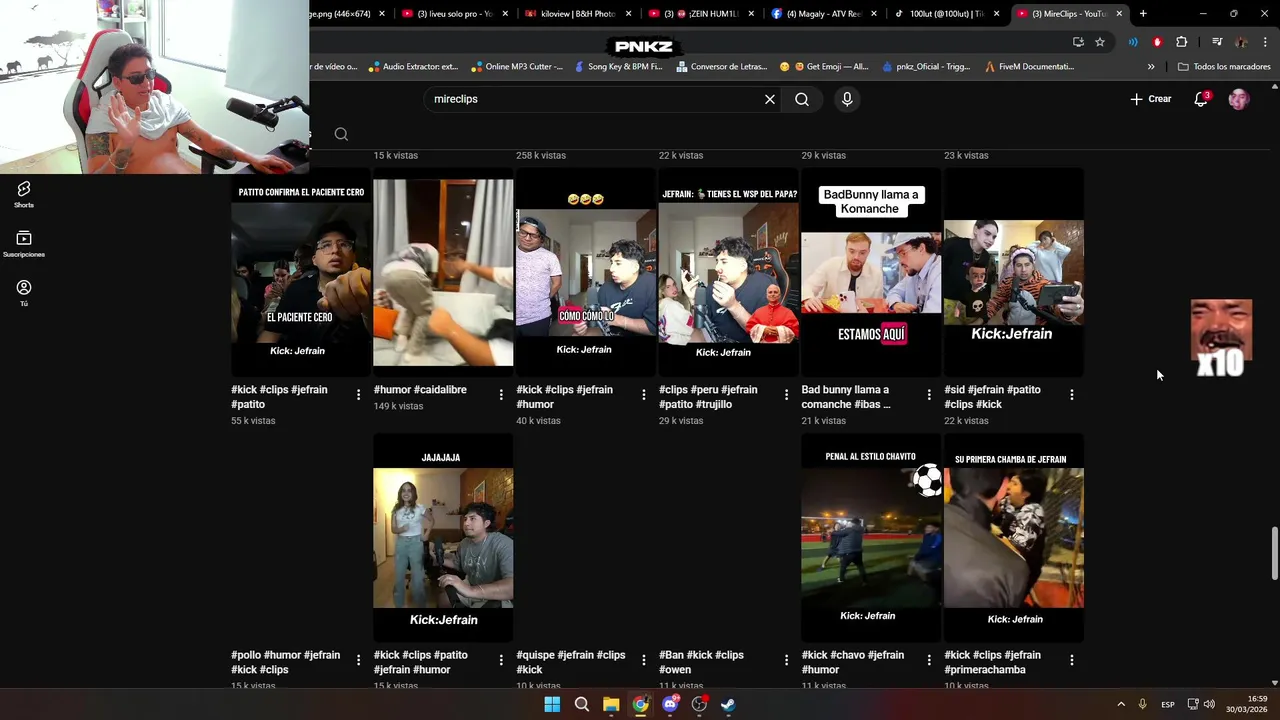Click the YouTube search magnifier button
The height and width of the screenshot is (720, 1280).
(x=802, y=99)
